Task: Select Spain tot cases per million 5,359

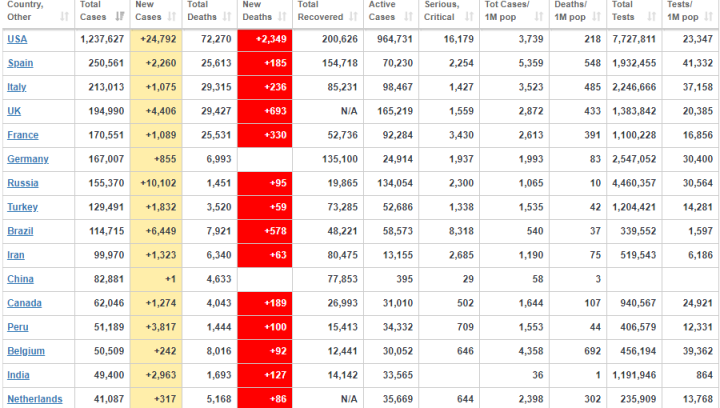Action: coord(531,63)
